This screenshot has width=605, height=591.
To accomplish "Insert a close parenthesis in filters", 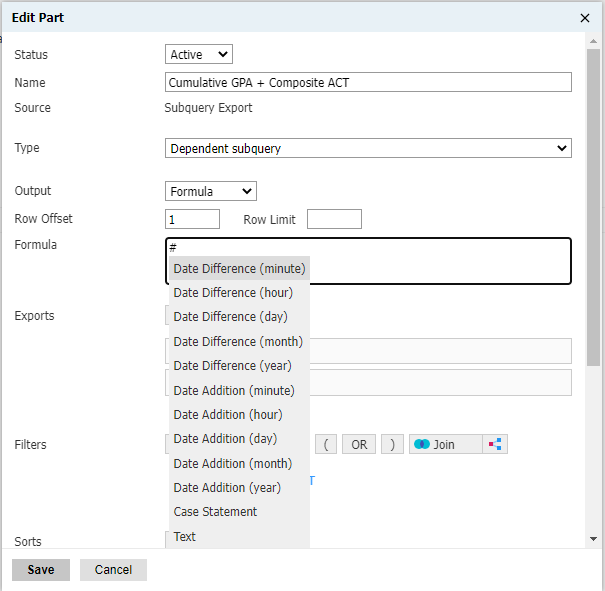I will pos(392,445).
